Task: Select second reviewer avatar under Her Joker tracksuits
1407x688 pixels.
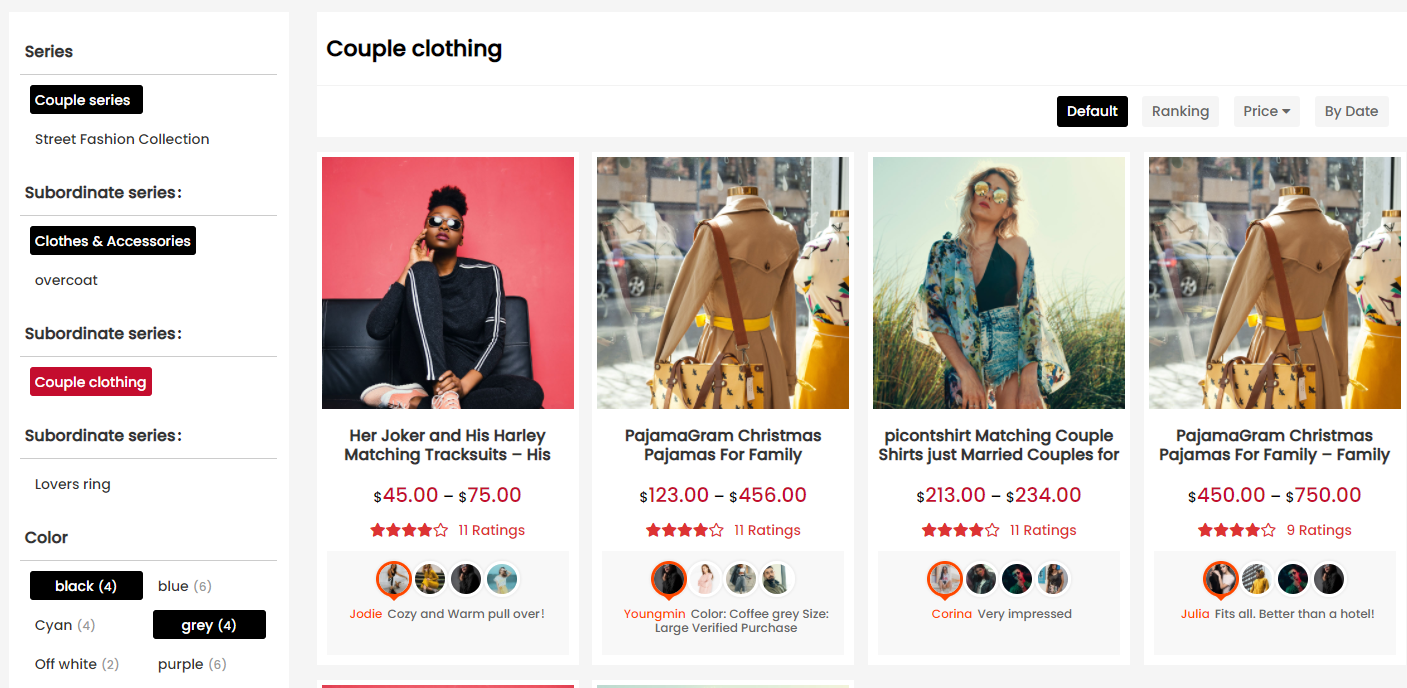Action: 430,579
